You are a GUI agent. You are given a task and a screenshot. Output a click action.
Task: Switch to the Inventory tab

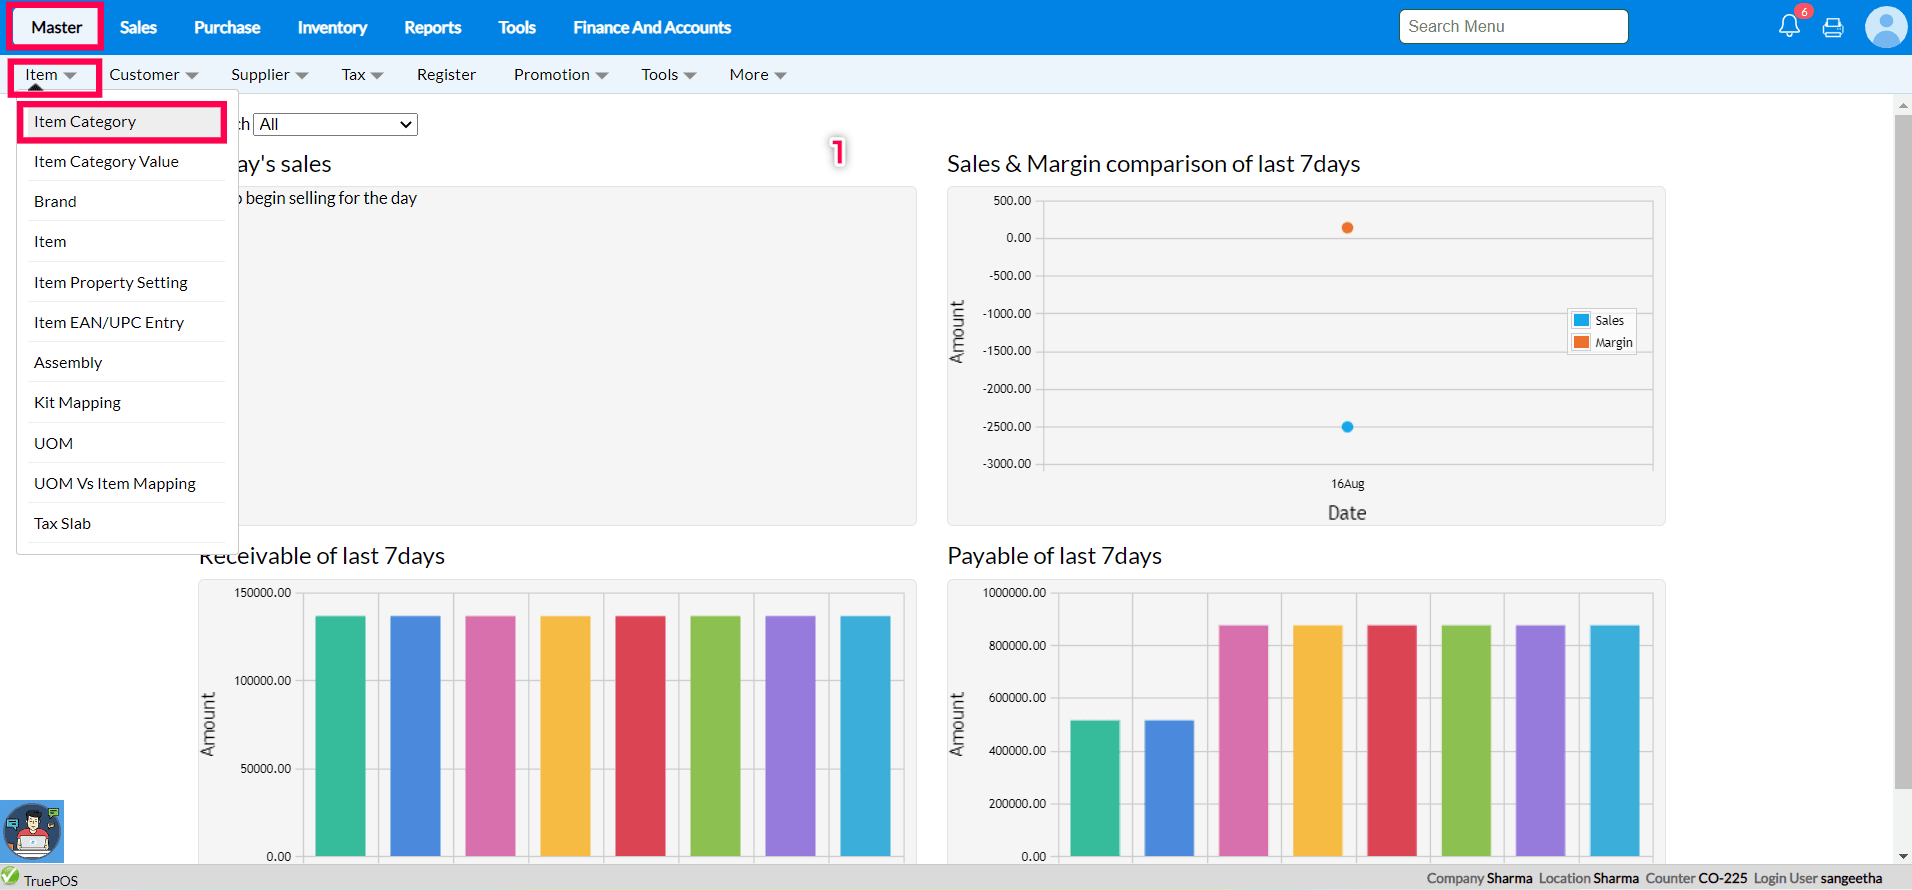pyautogui.click(x=332, y=28)
